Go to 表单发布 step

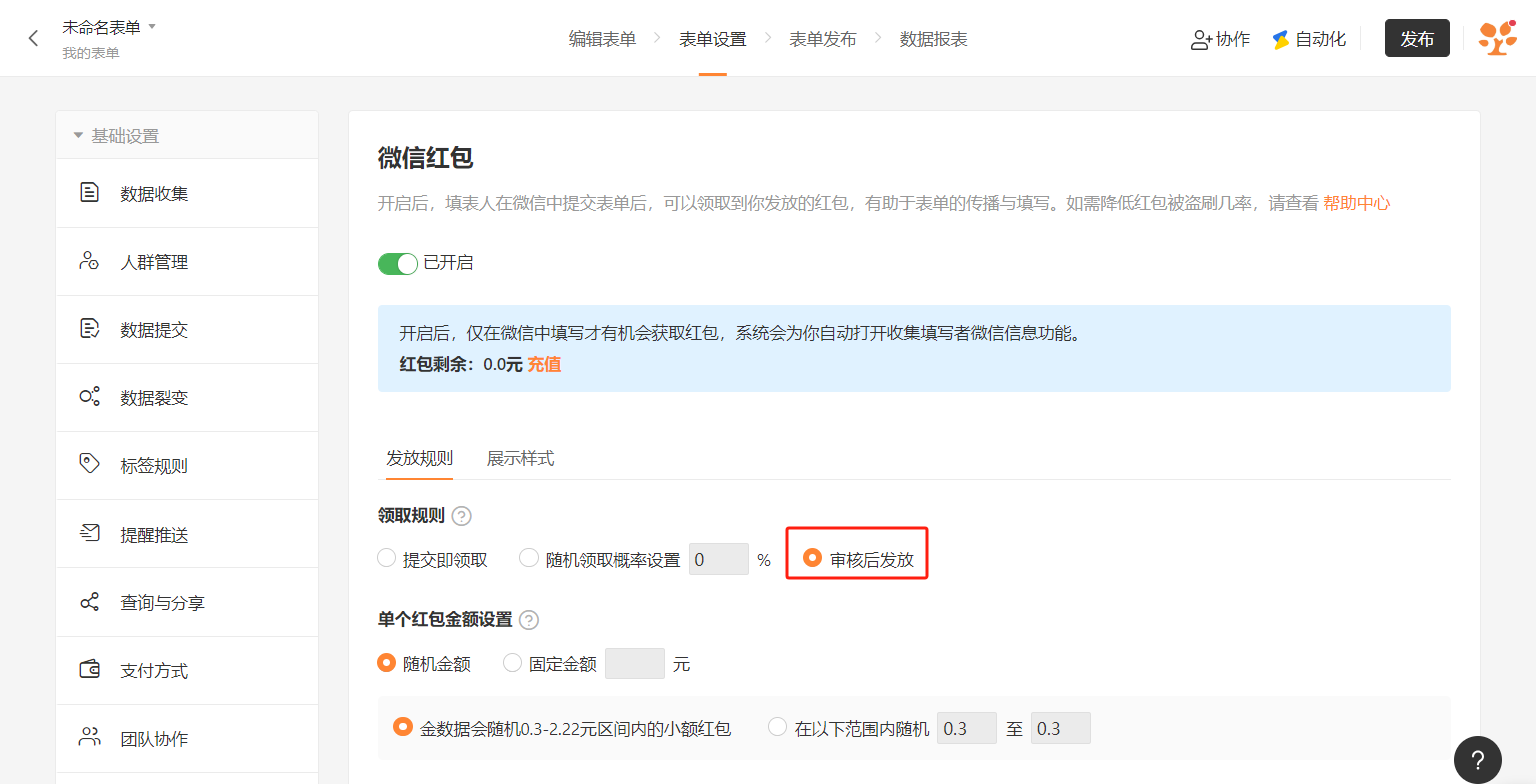pos(822,39)
